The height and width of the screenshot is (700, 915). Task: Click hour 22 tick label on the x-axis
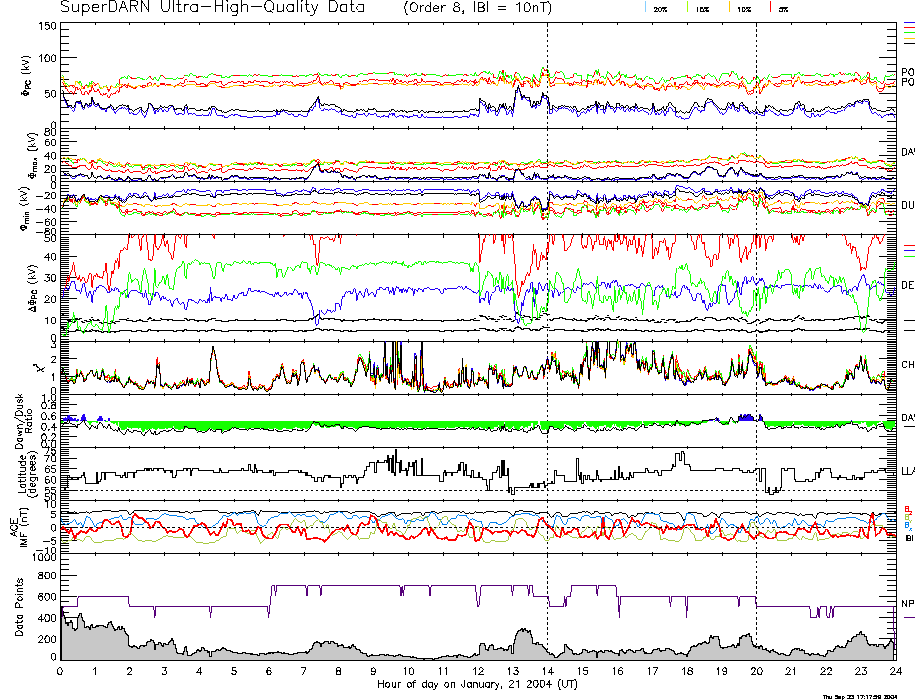(826, 671)
